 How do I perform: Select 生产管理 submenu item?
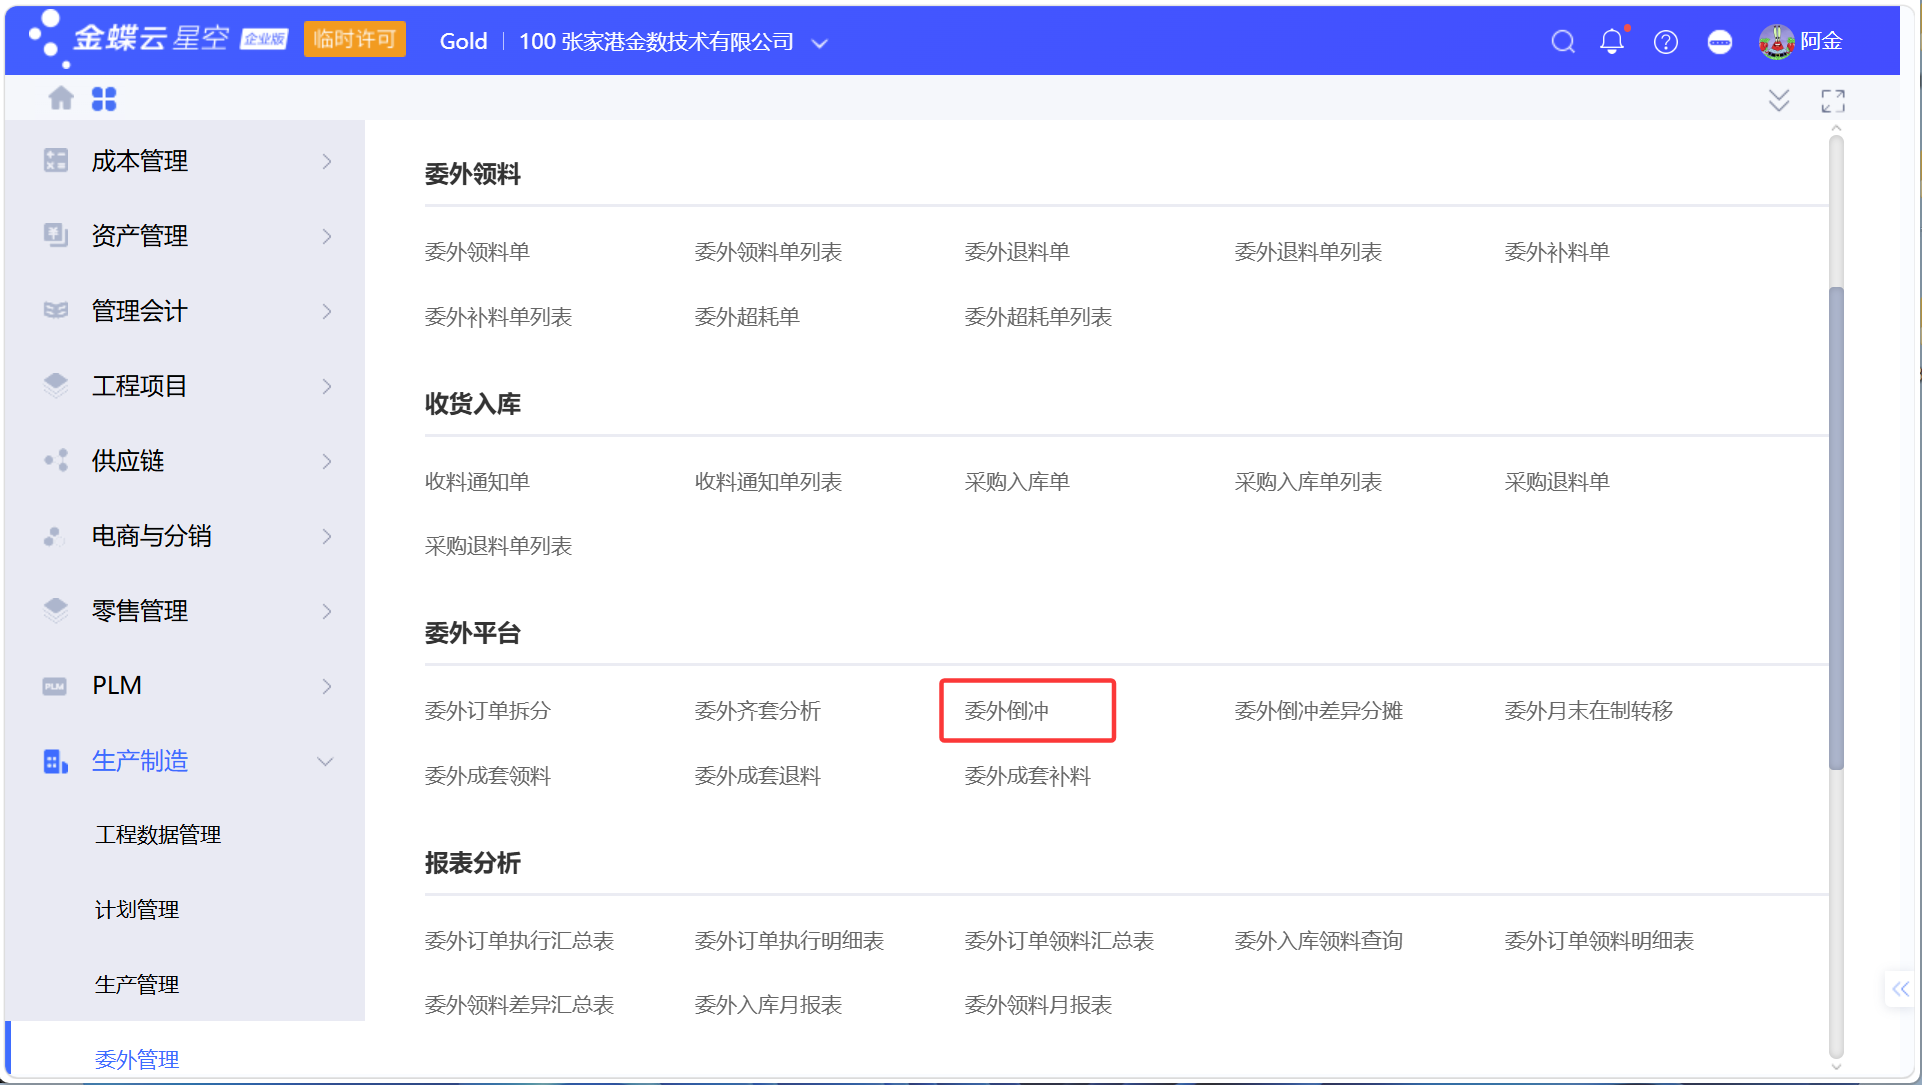pyautogui.click(x=137, y=984)
